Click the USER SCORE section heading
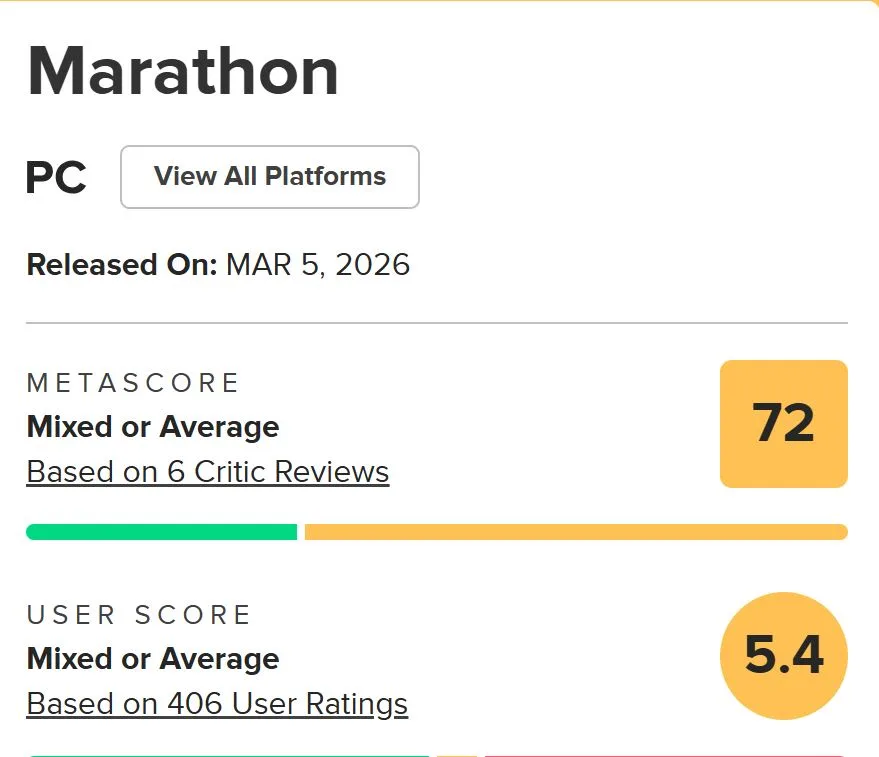The width and height of the screenshot is (879, 757). 138,615
